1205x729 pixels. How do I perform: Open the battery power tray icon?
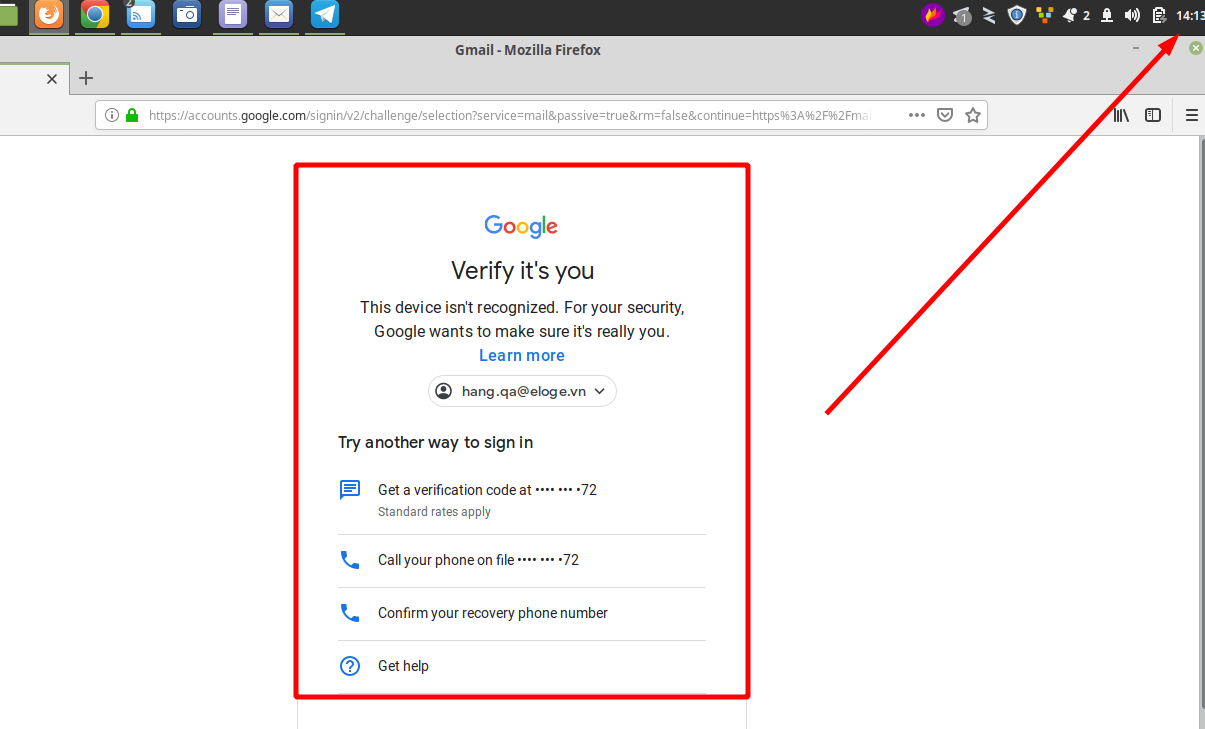click(x=1159, y=15)
